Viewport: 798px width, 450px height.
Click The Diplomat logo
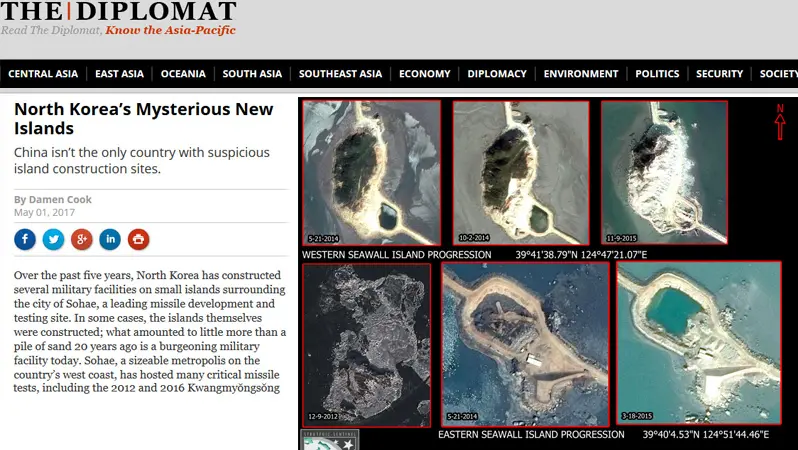[118, 11]
